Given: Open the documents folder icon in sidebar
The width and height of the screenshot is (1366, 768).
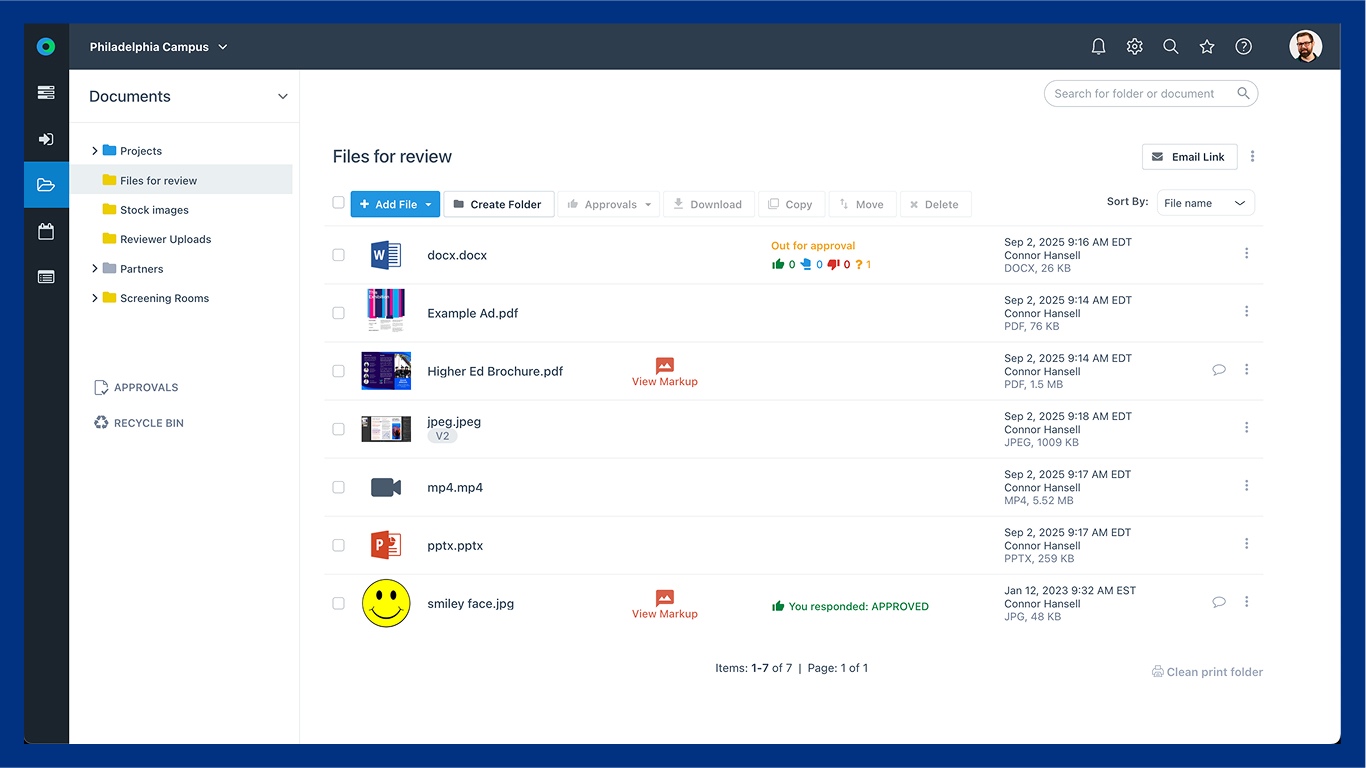Looking at the screenshot, I should 46,185.
